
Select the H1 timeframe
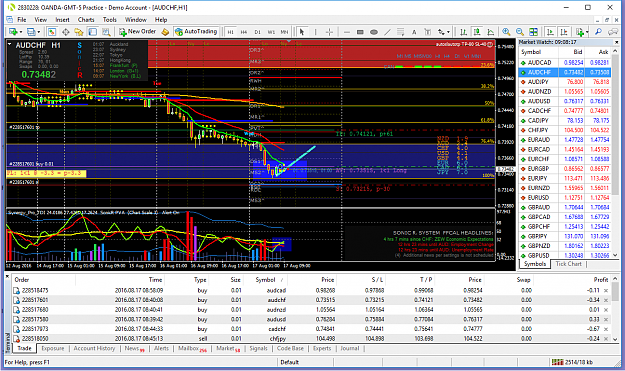tap(230, 32)
